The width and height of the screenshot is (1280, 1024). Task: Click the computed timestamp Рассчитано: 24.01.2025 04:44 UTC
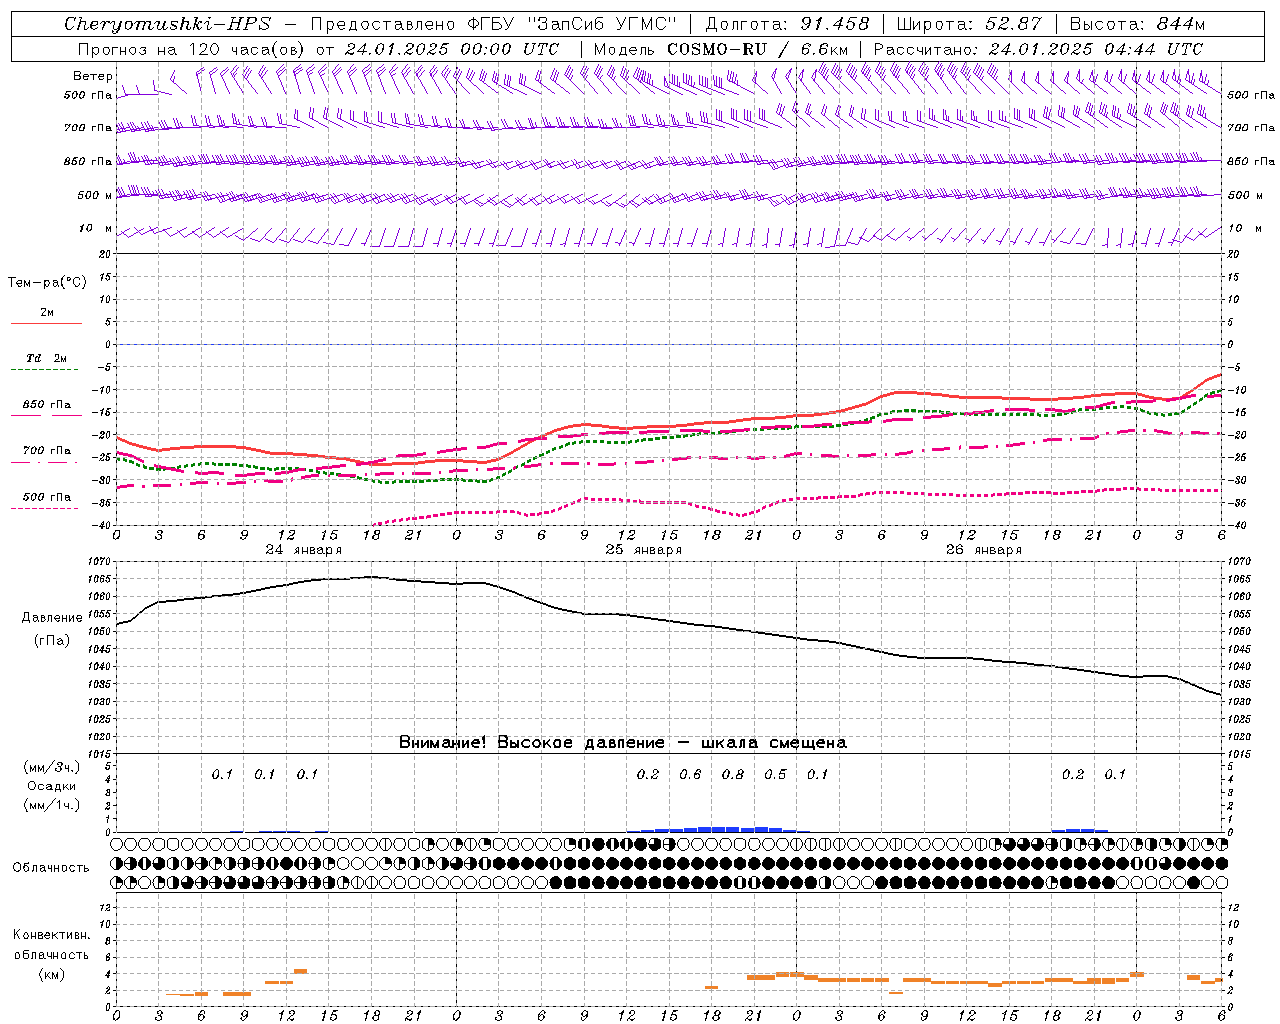[x=1038, y=49]
